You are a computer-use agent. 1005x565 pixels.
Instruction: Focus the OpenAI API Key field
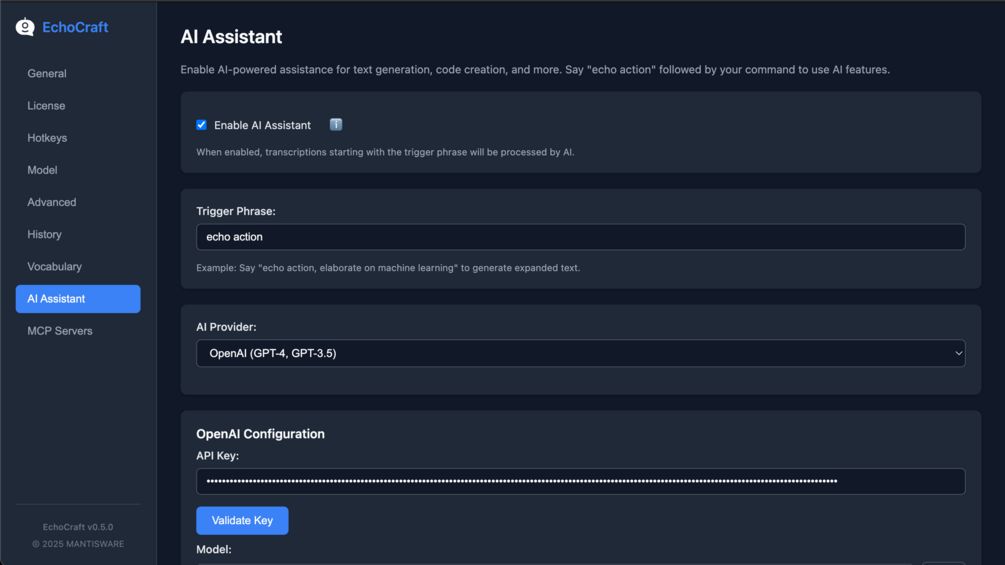[580, 481]
